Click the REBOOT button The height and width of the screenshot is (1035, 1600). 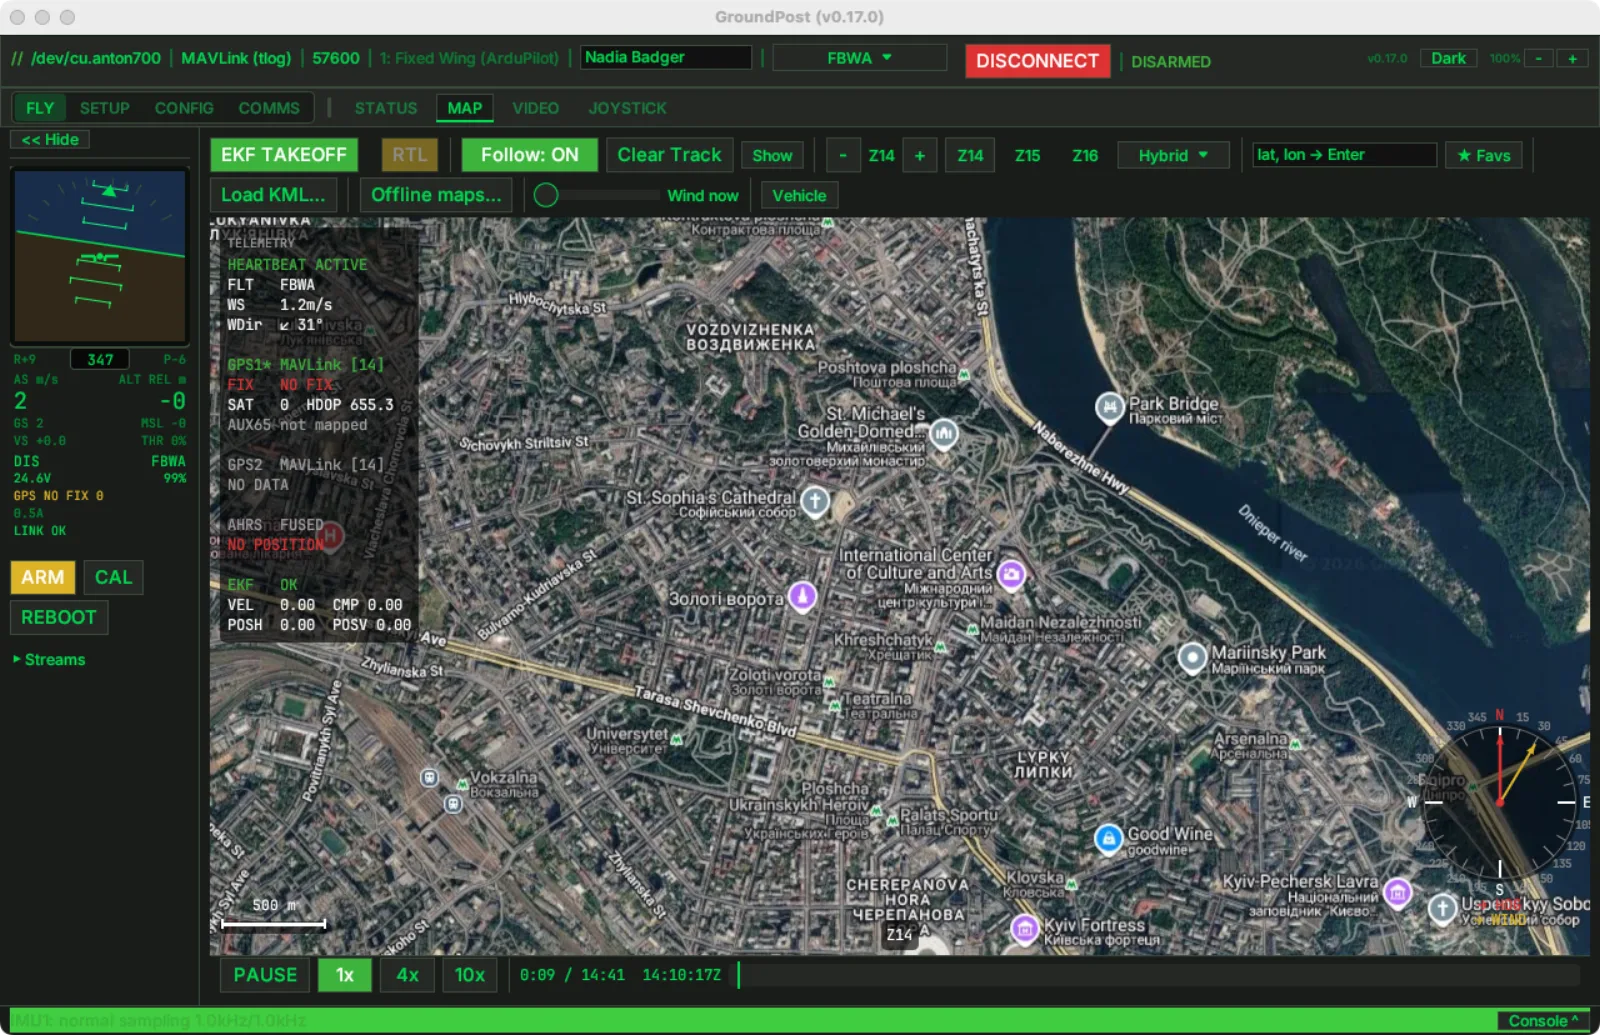coord(59,617)
